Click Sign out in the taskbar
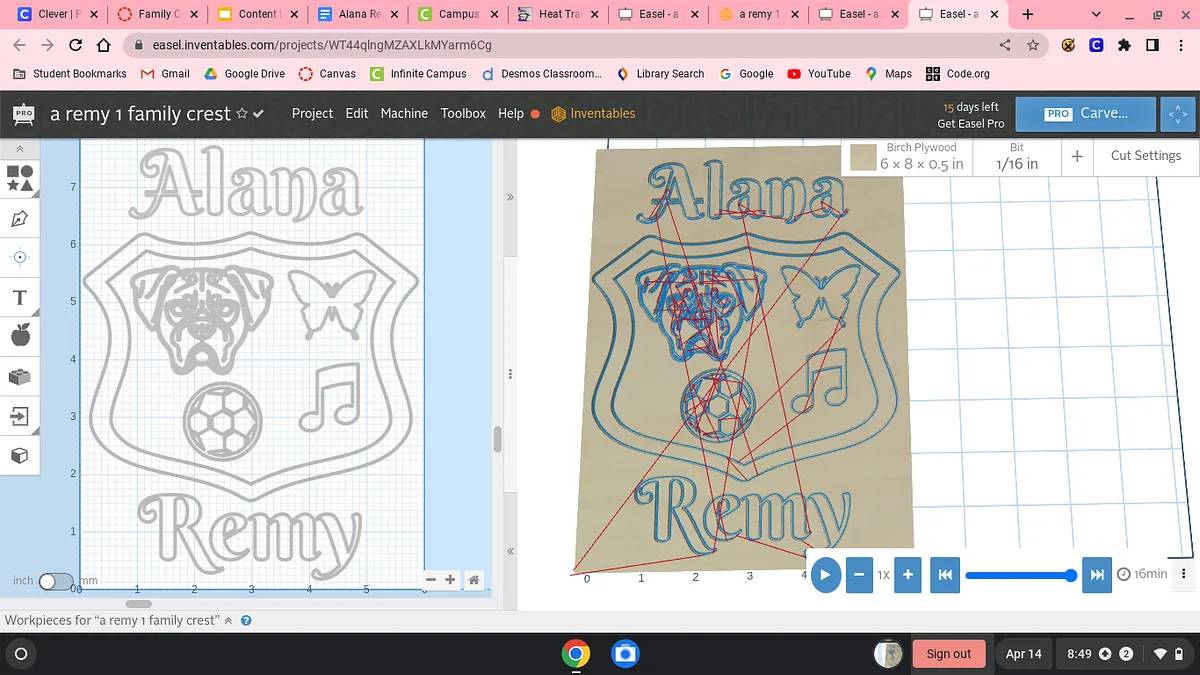The width and height of the screenshot is (1200, 675). pyautogui.click(x=948, y=654)
